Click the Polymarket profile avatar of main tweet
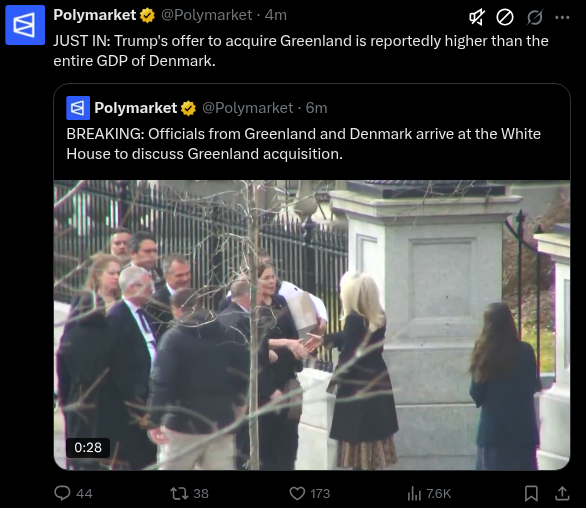586x508 pixels. coord(25,25)
